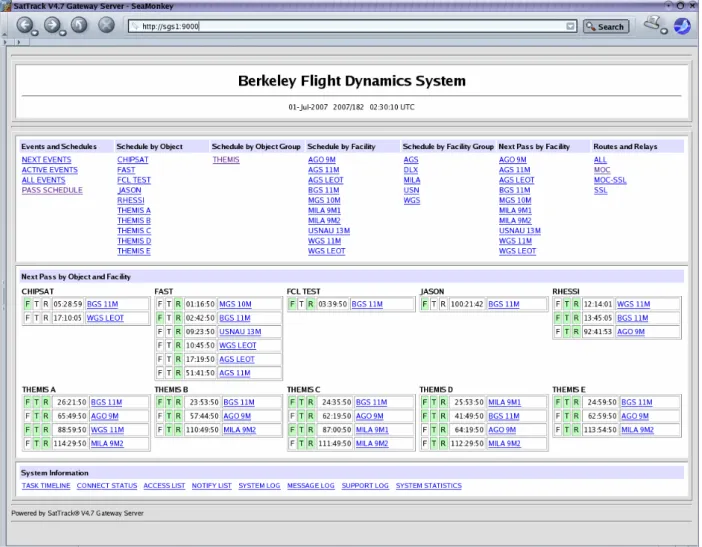Image resolution: width=702 pixels, height=547 pixels.
Task: Click the Print icon in the toolbar
Action: click(x=652, y=23)
